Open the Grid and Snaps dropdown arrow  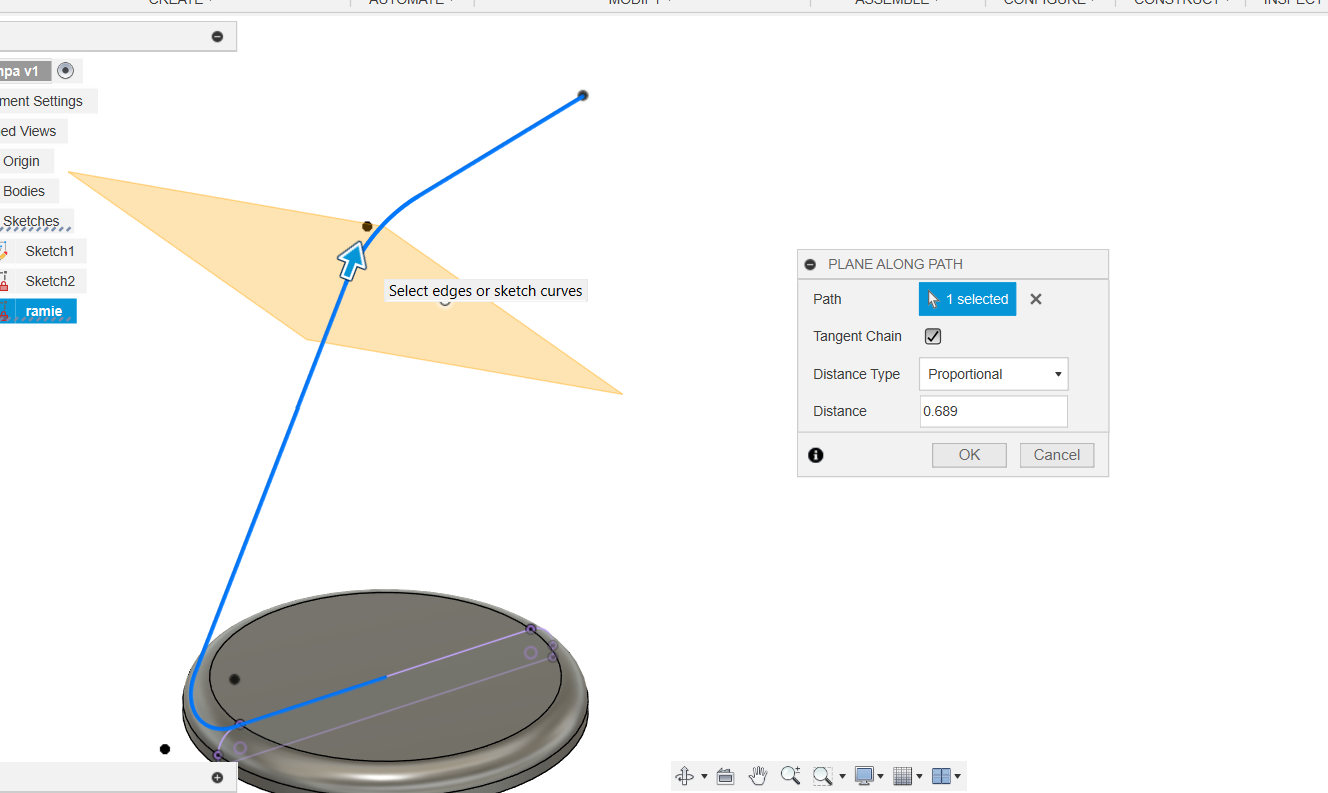coord(919,777)
